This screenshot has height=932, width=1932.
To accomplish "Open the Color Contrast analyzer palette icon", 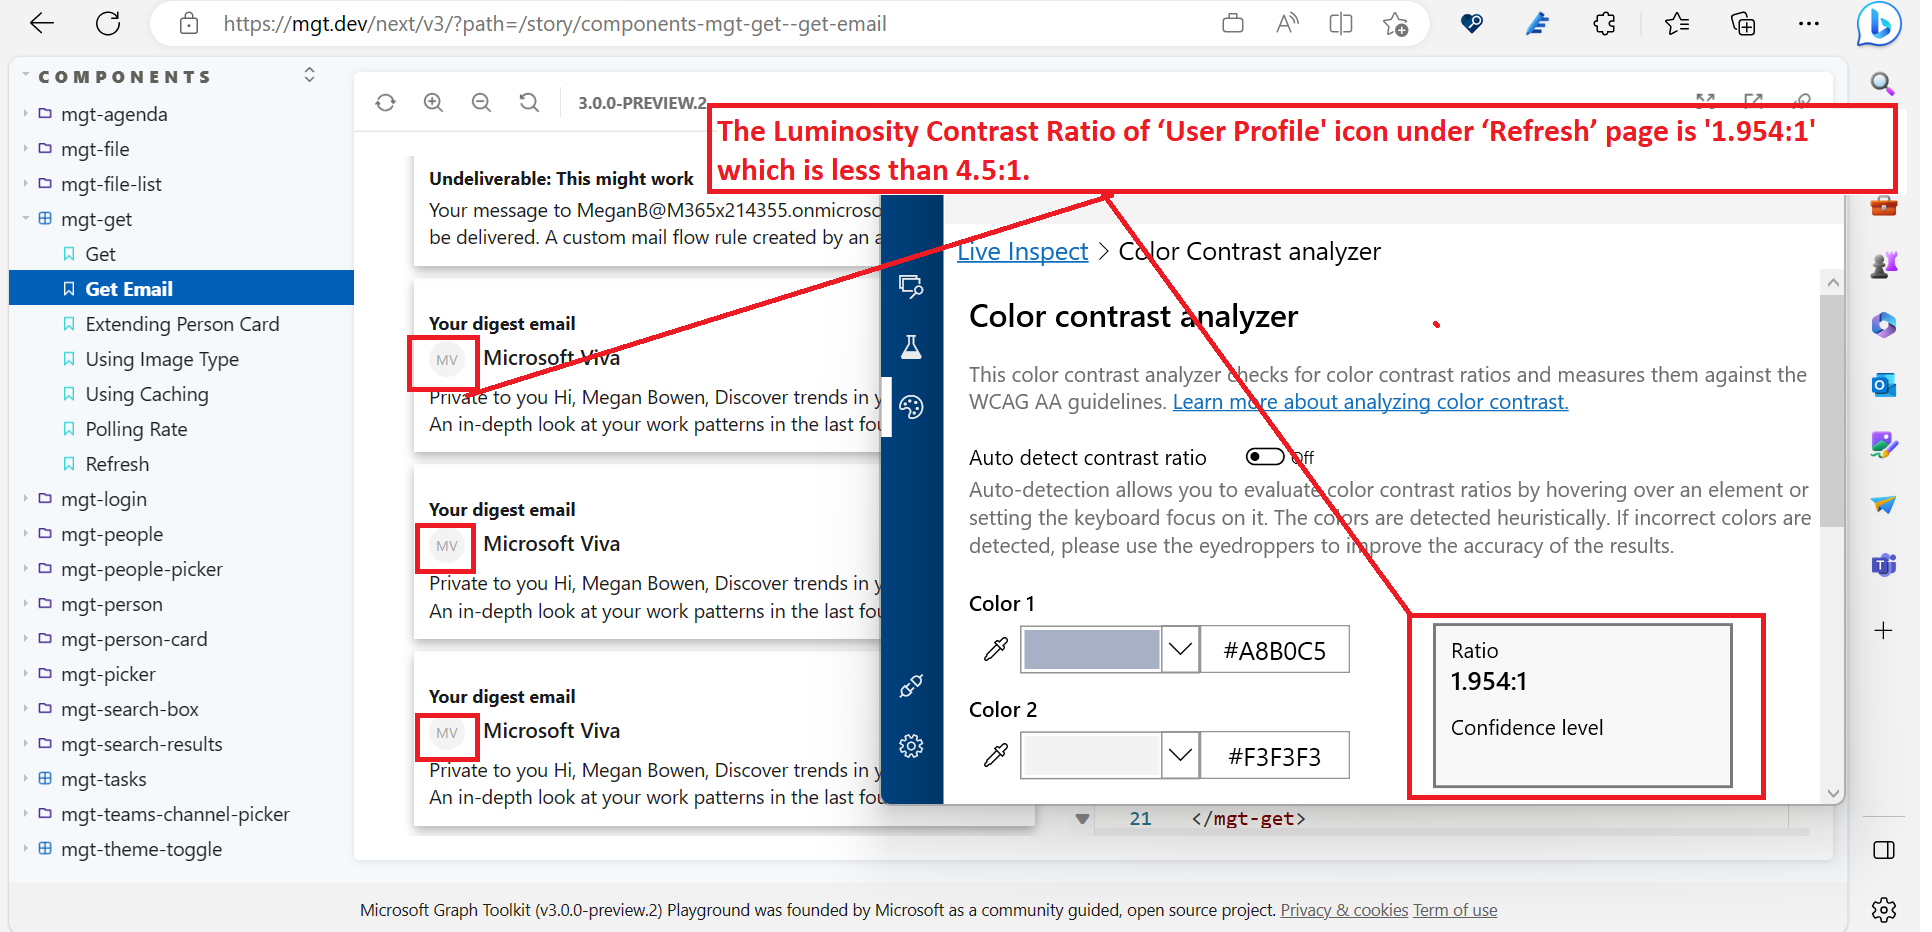I will 911,407.
